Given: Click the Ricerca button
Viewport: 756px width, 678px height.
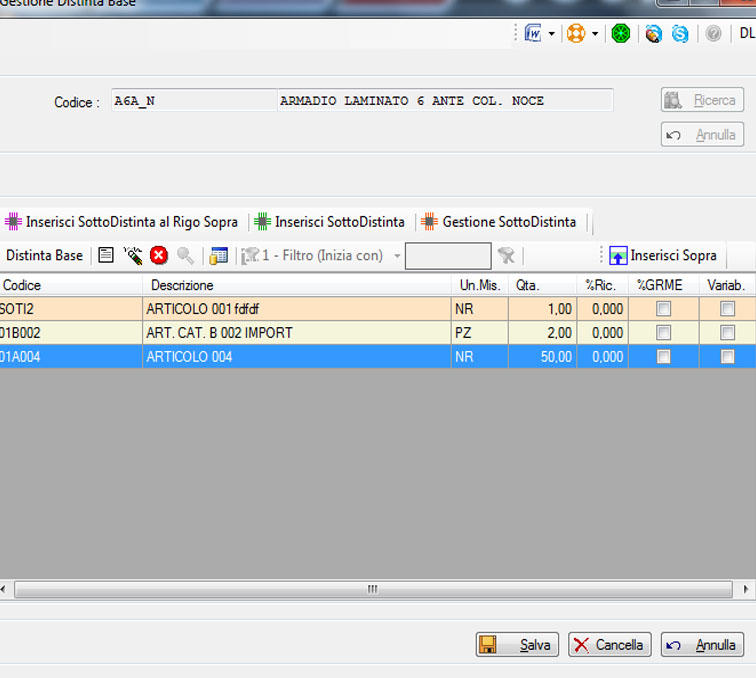Looking at the screenshot, I should pyautogui.click(x=702, y=100).
